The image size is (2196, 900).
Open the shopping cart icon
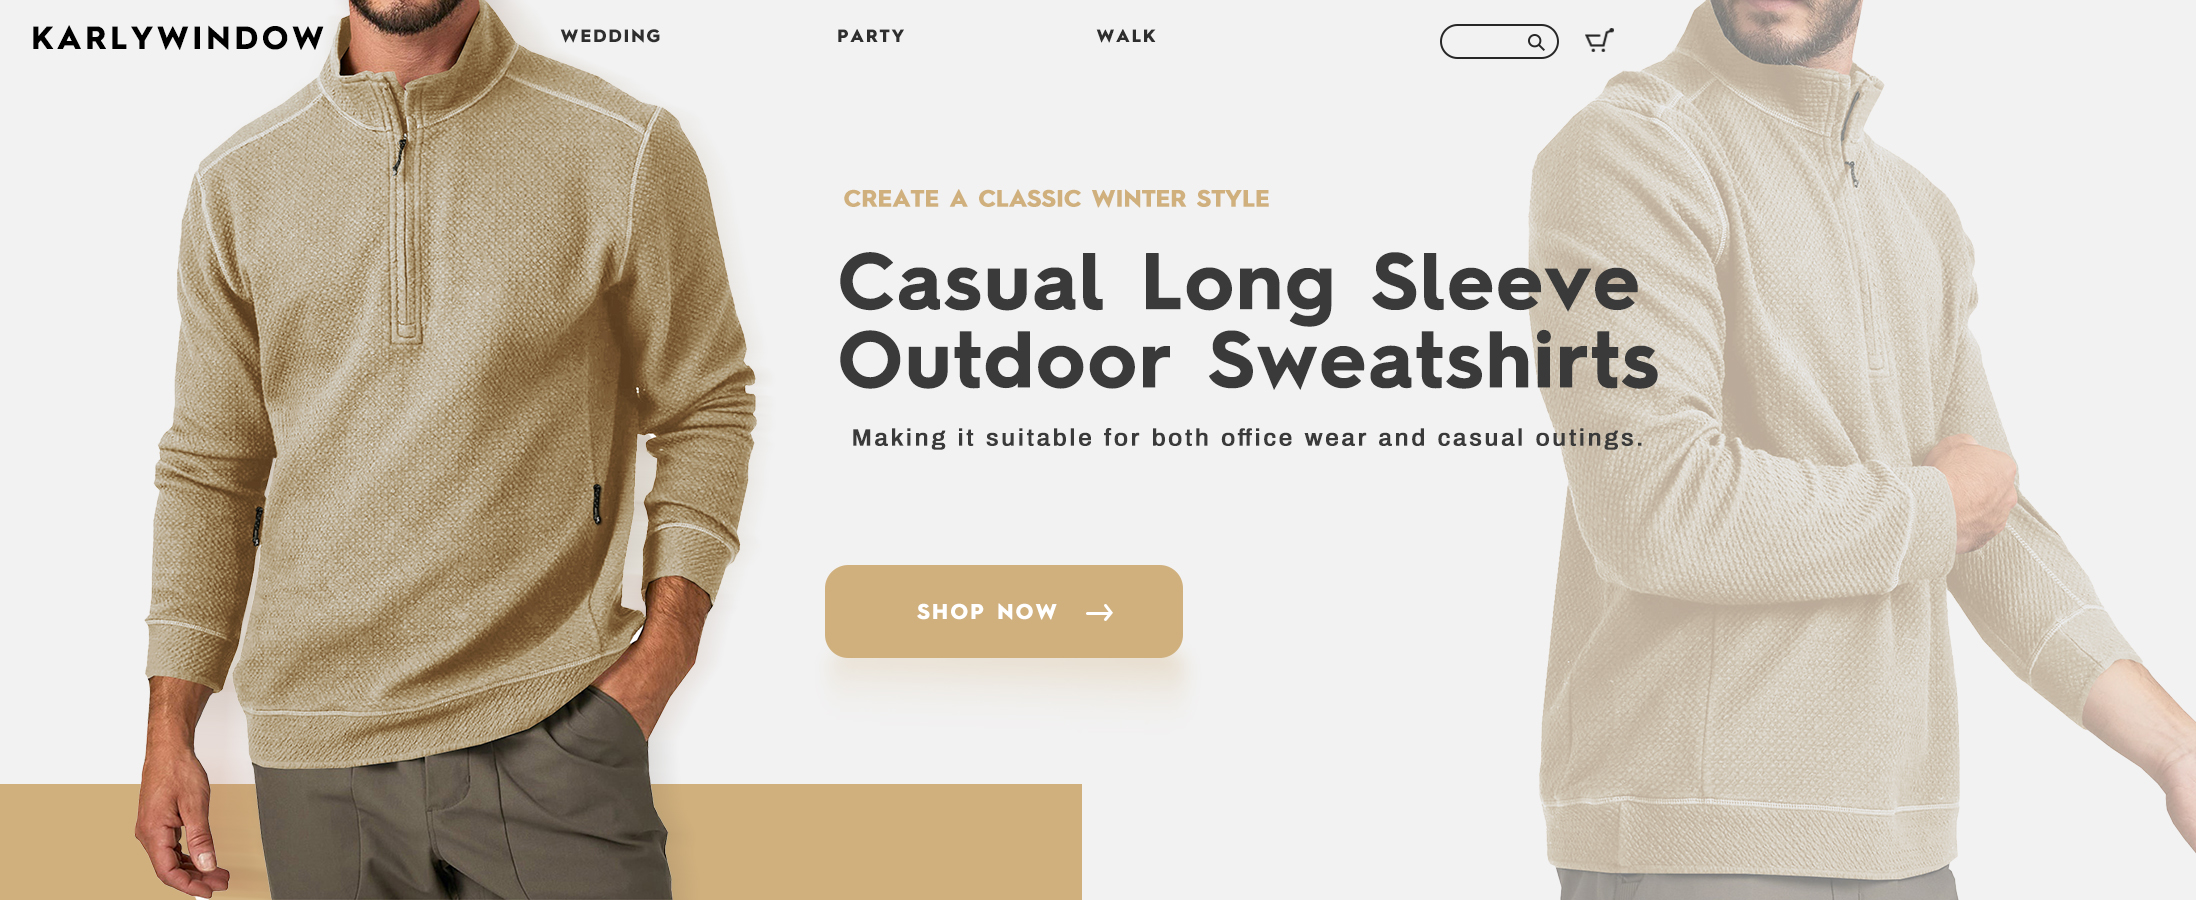(1599, 40)
